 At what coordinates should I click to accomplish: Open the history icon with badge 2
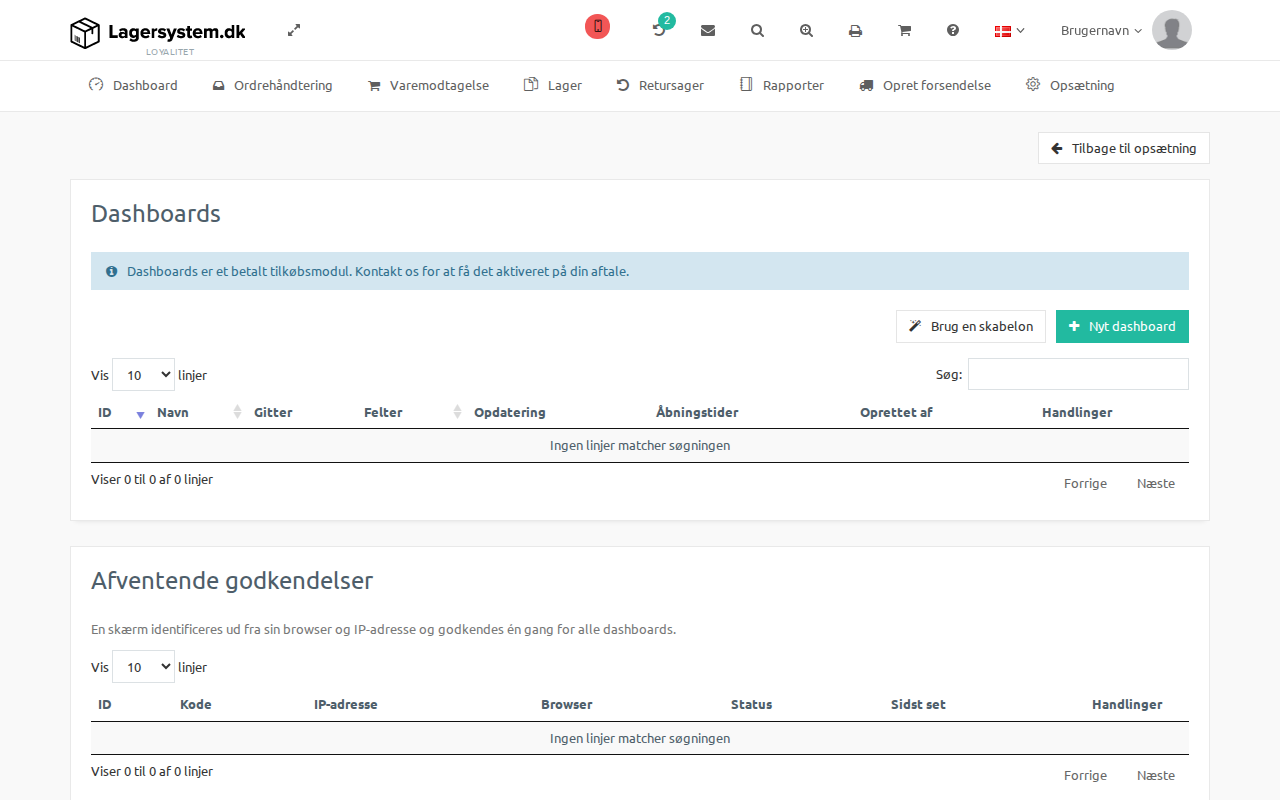(x=660, y=29)
